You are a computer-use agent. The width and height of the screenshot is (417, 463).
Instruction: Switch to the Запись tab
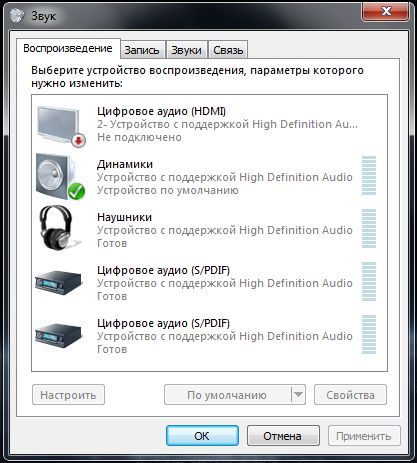point(142,50)
